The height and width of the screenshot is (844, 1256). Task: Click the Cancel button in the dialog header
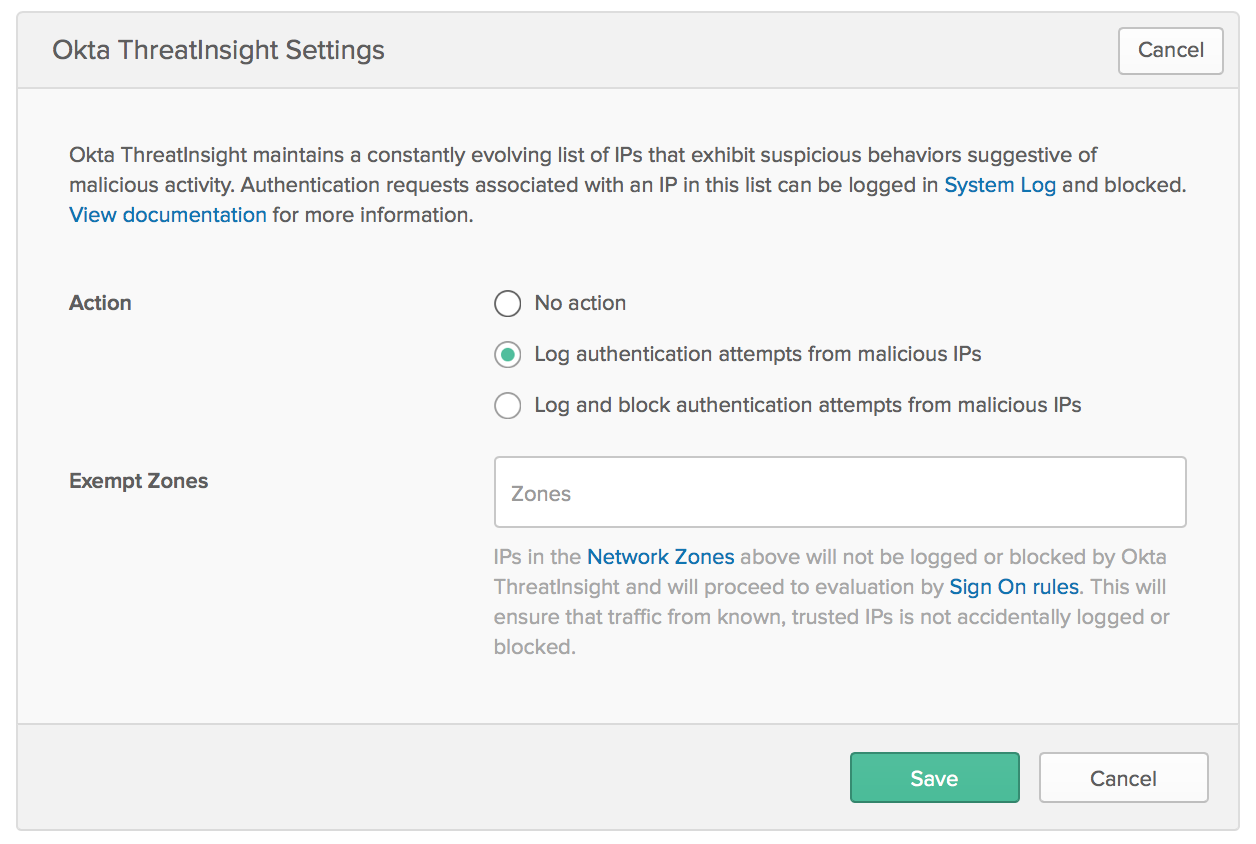click(1170, 50)
